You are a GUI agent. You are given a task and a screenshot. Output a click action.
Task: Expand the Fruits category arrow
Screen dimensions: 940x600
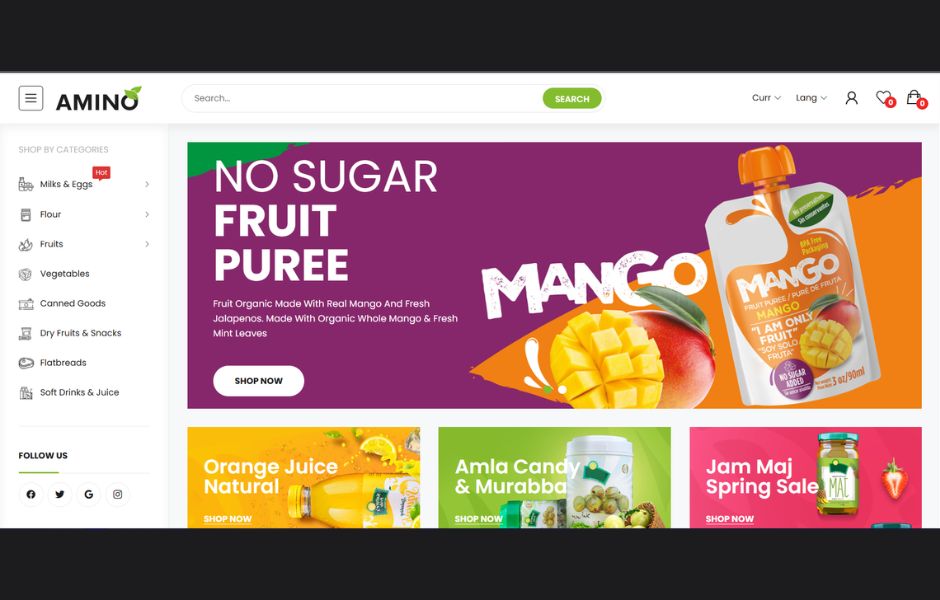pos(147,244)
